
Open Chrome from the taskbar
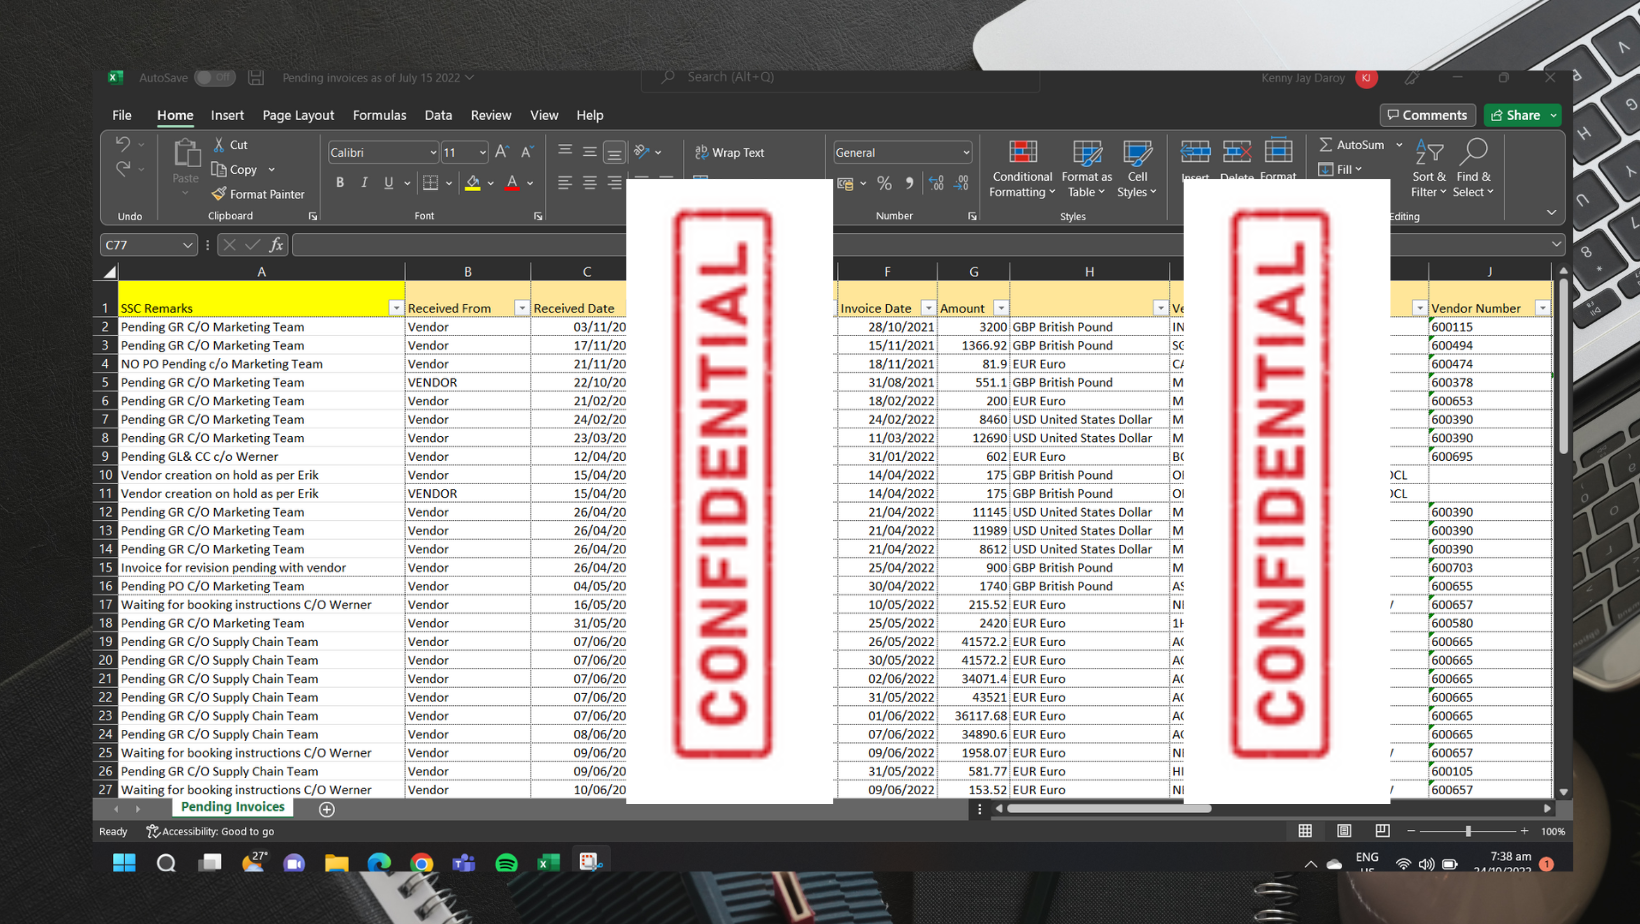pos(422,863)
